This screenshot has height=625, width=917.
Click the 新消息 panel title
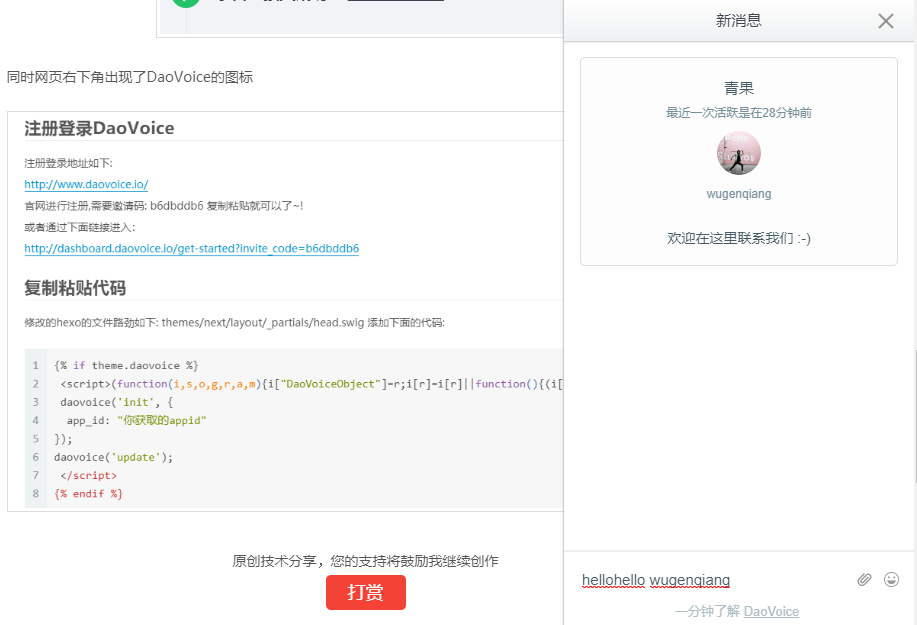738,21
